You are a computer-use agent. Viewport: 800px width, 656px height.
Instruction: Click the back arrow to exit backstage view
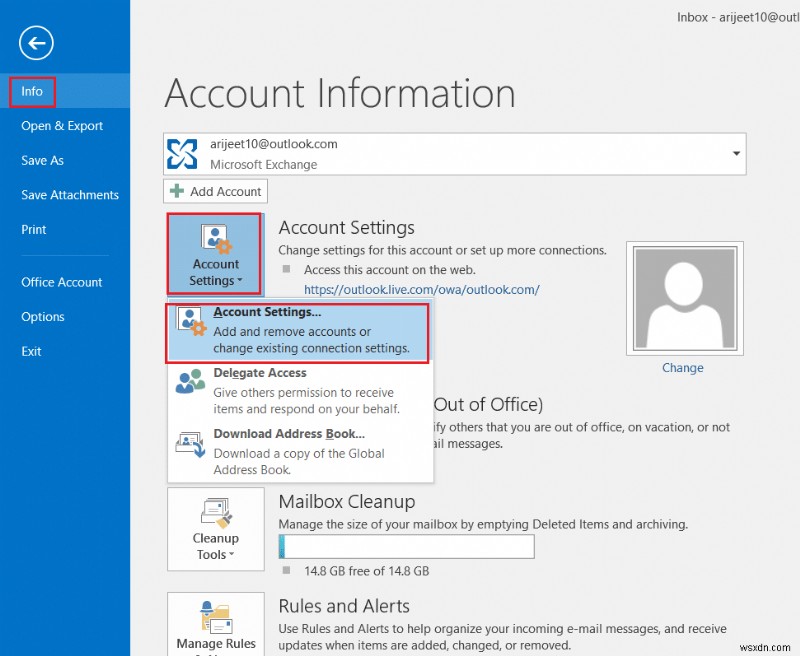click(35, 43)
